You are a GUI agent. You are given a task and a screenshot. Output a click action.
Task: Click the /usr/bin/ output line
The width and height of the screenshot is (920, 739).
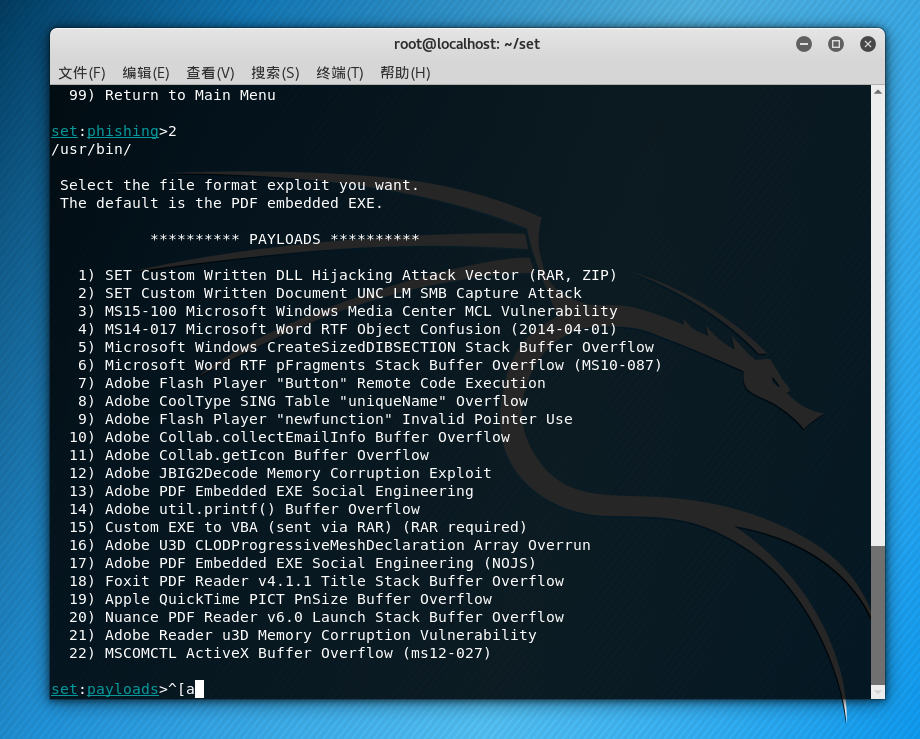click(x=91, y=149)
